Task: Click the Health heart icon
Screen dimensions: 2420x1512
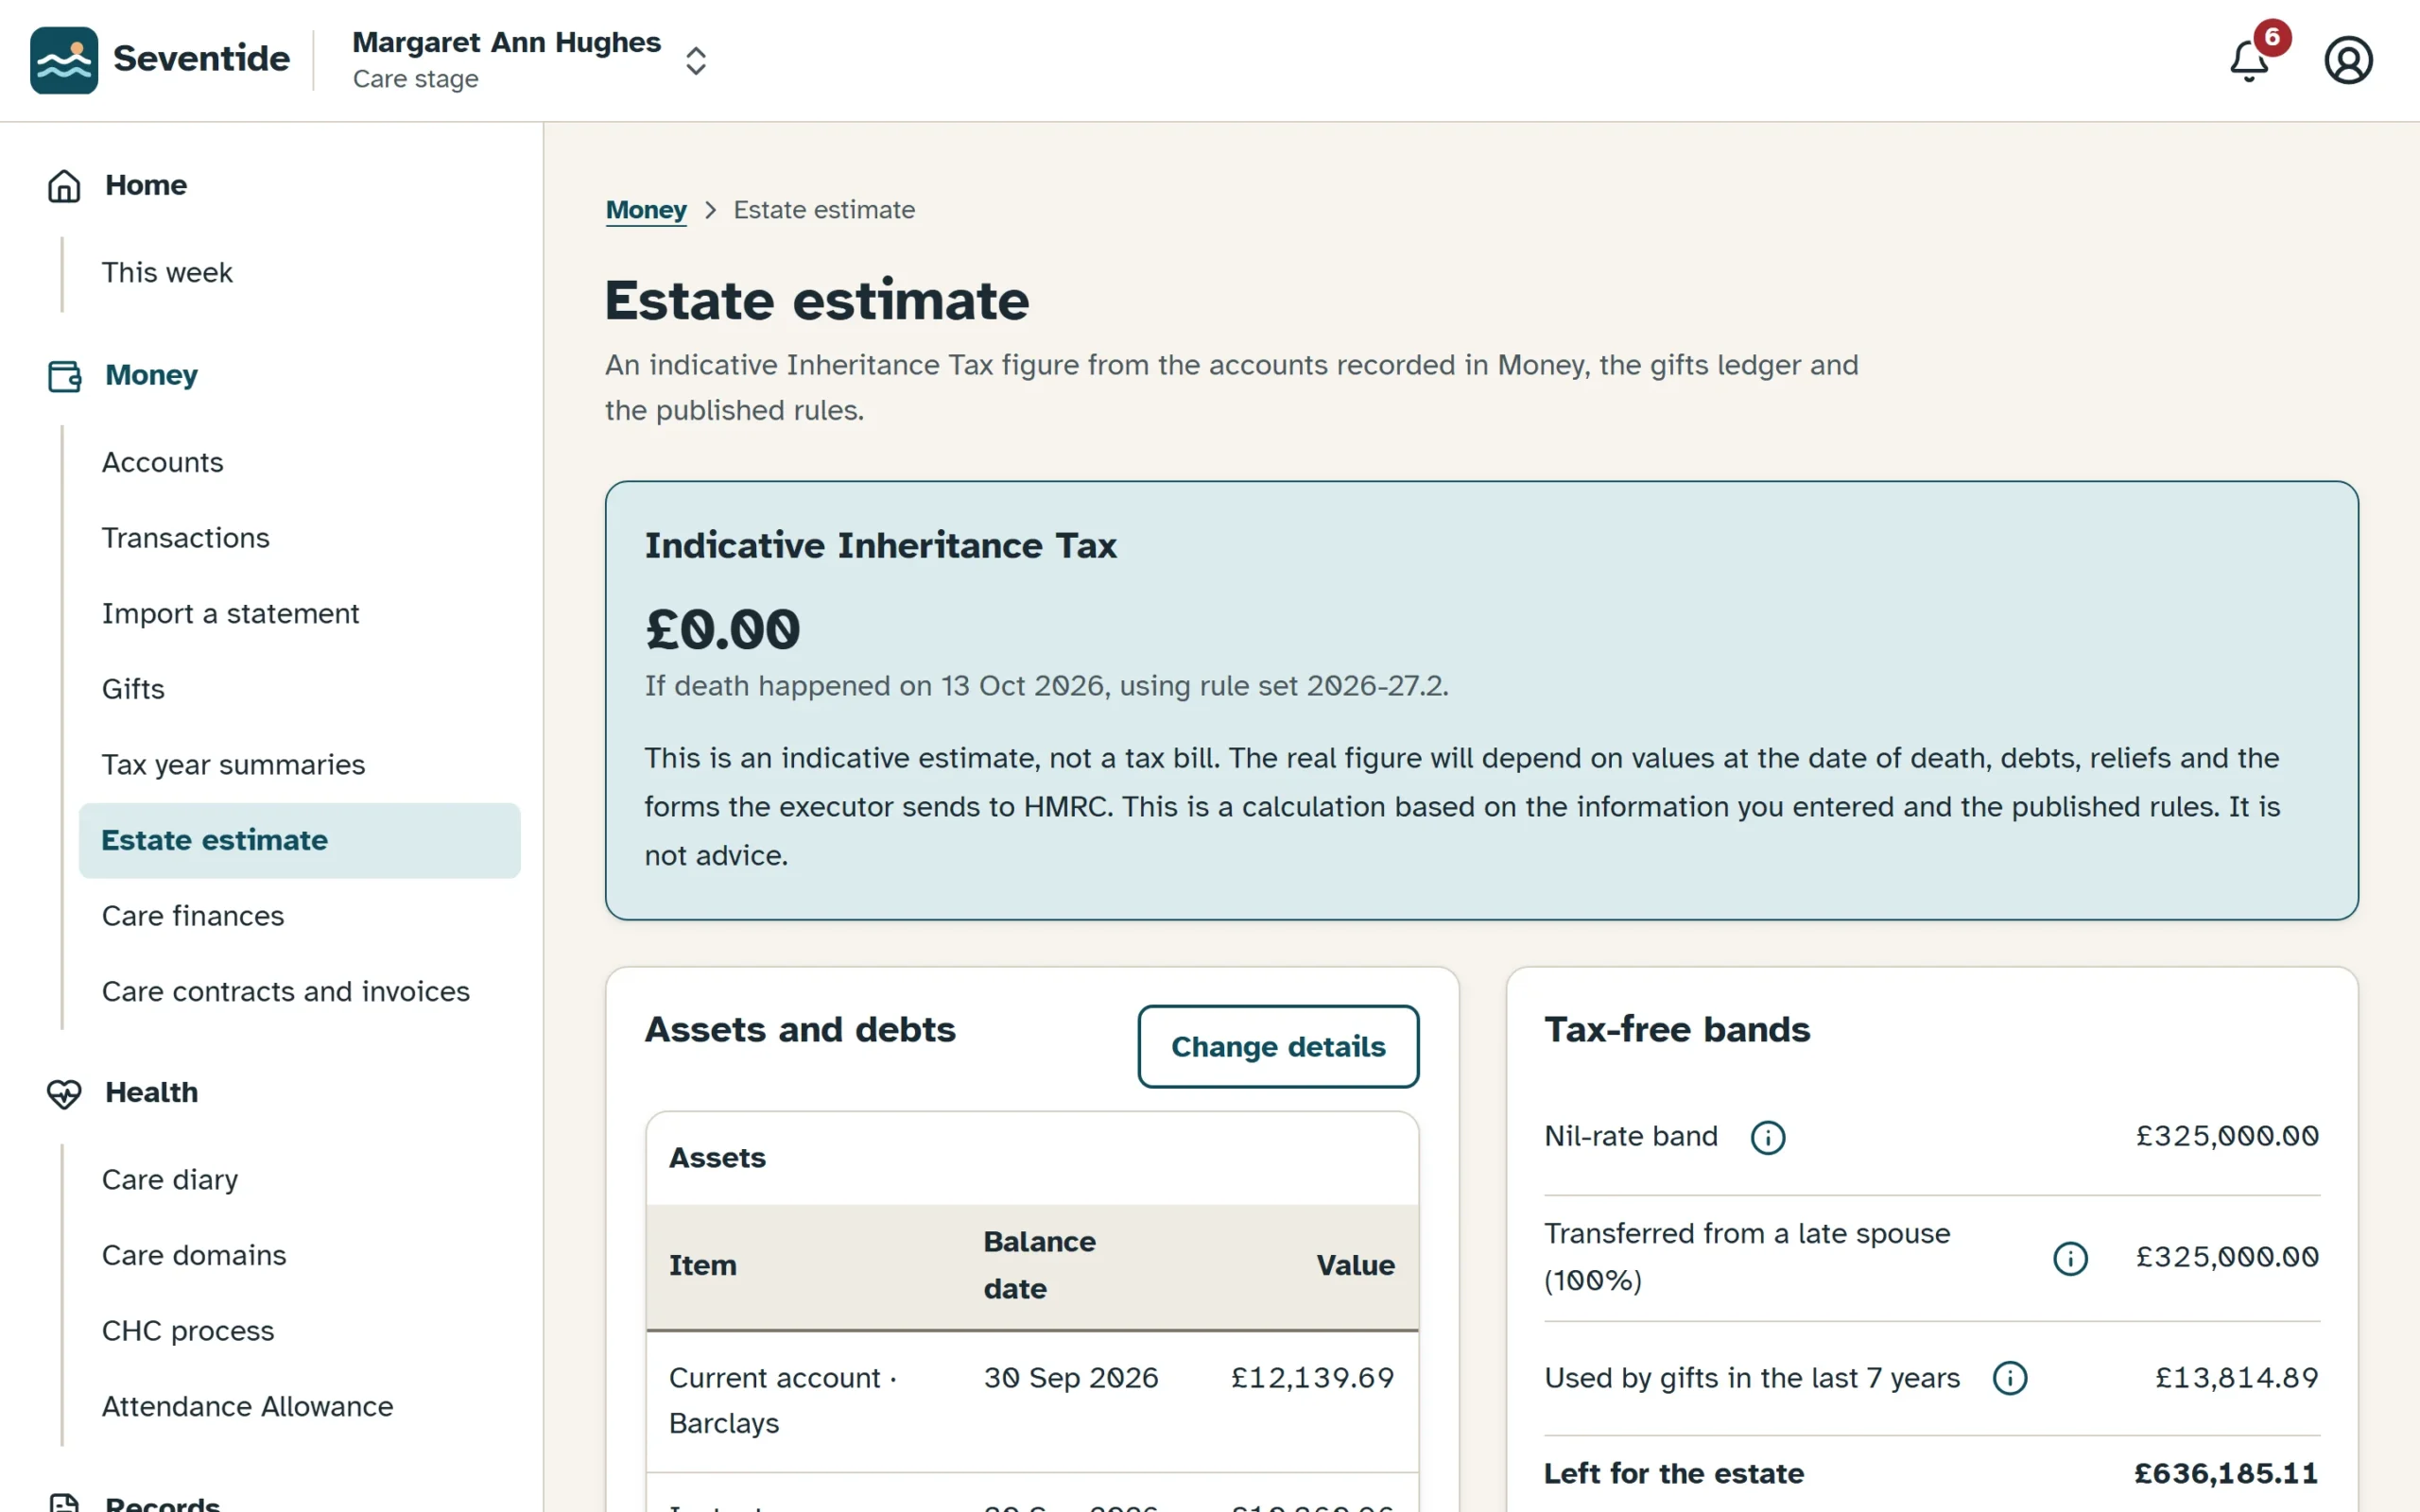Action: point(64,1093)
